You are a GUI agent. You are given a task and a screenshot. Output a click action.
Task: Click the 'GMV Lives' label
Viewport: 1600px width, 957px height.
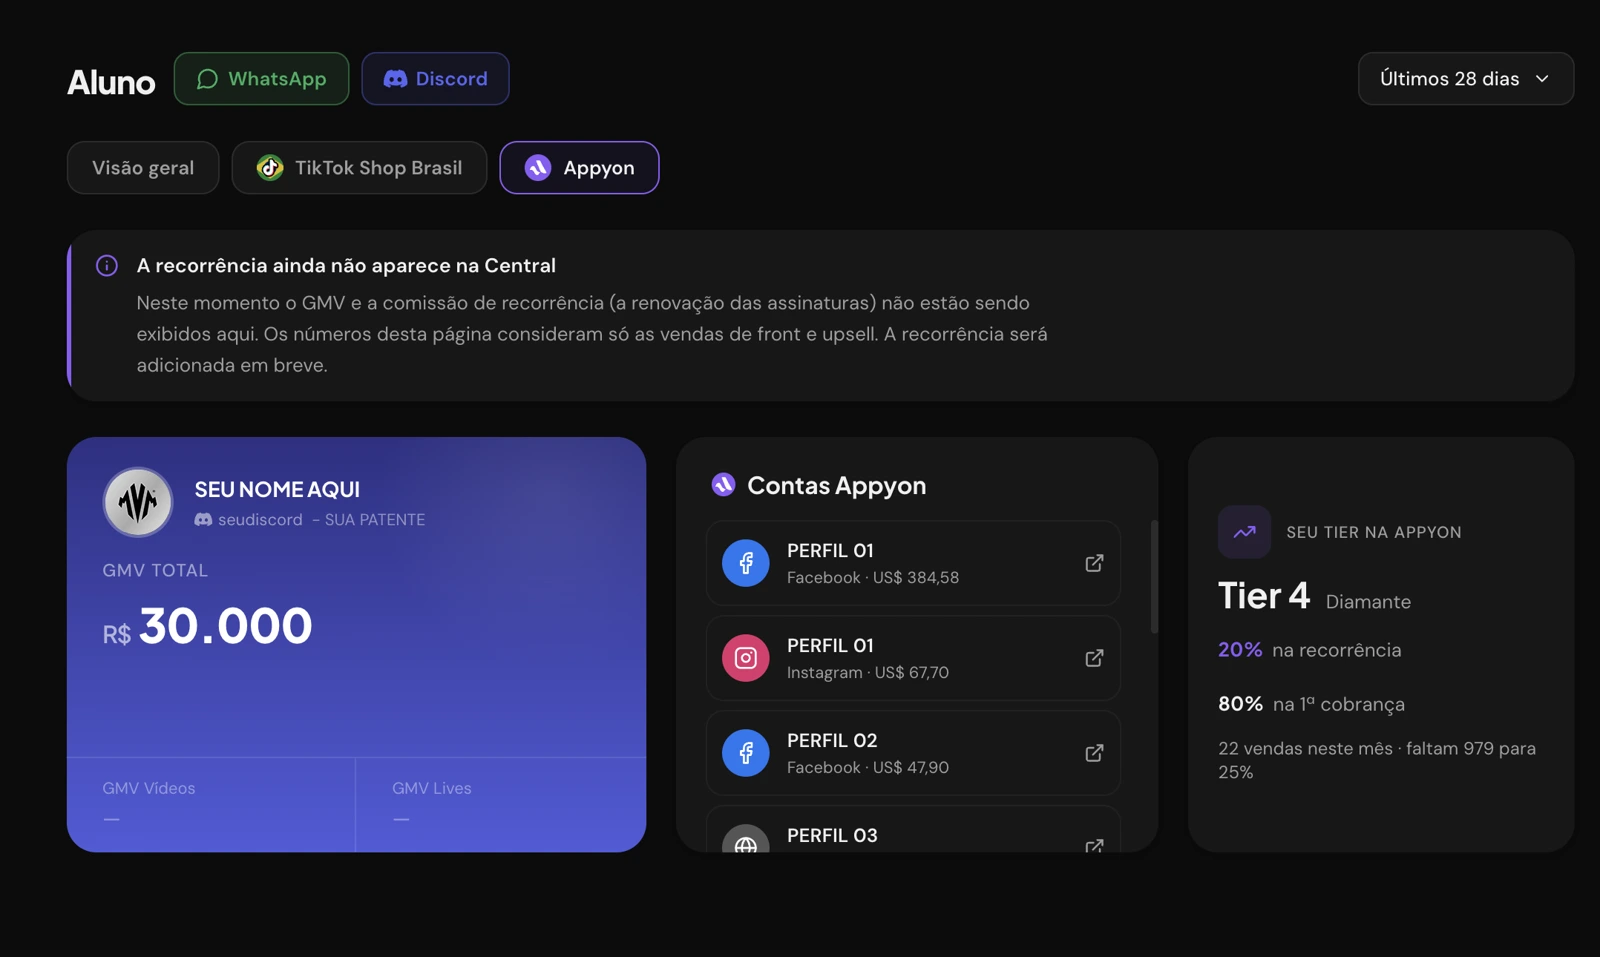click(432, 788)
